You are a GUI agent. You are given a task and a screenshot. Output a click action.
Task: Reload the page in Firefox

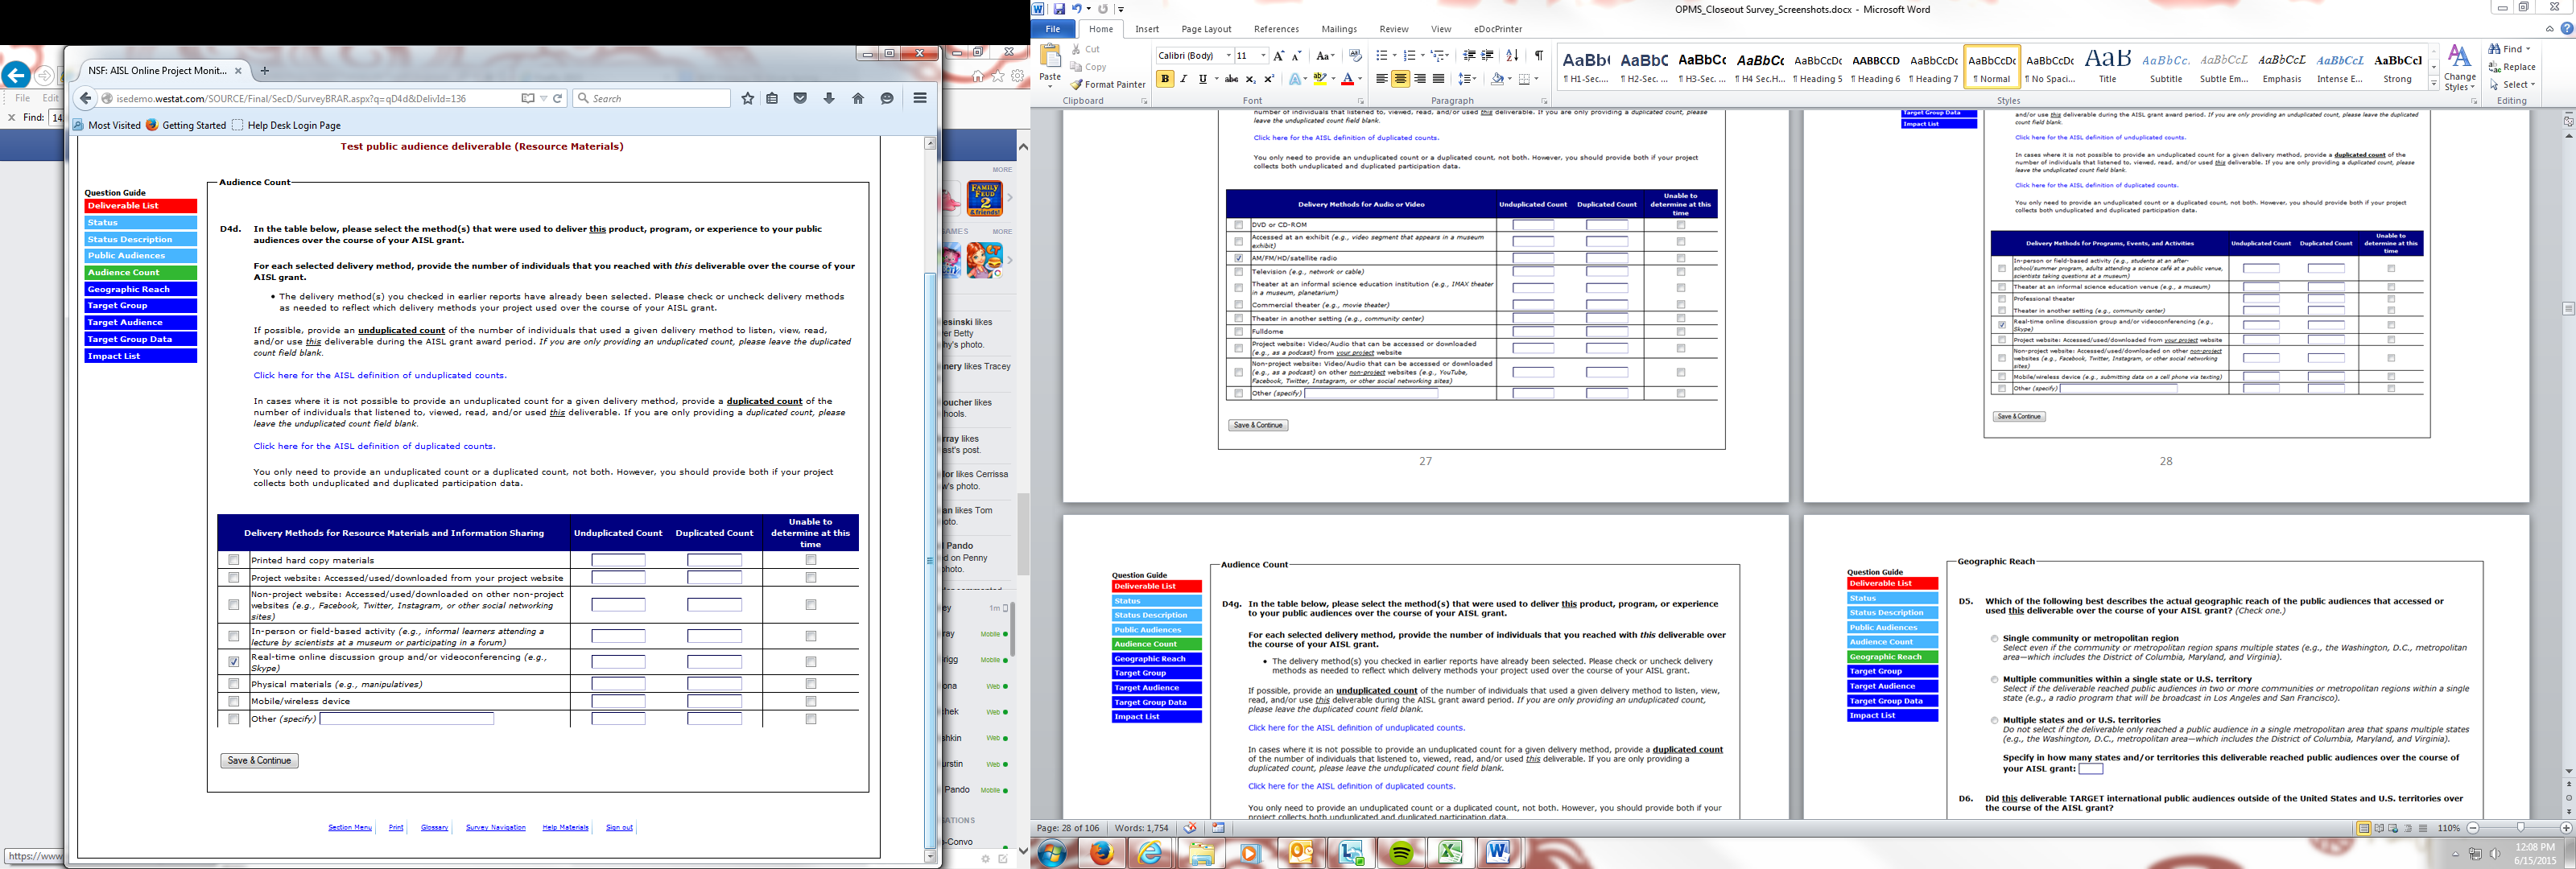click(x=557, y=98)
